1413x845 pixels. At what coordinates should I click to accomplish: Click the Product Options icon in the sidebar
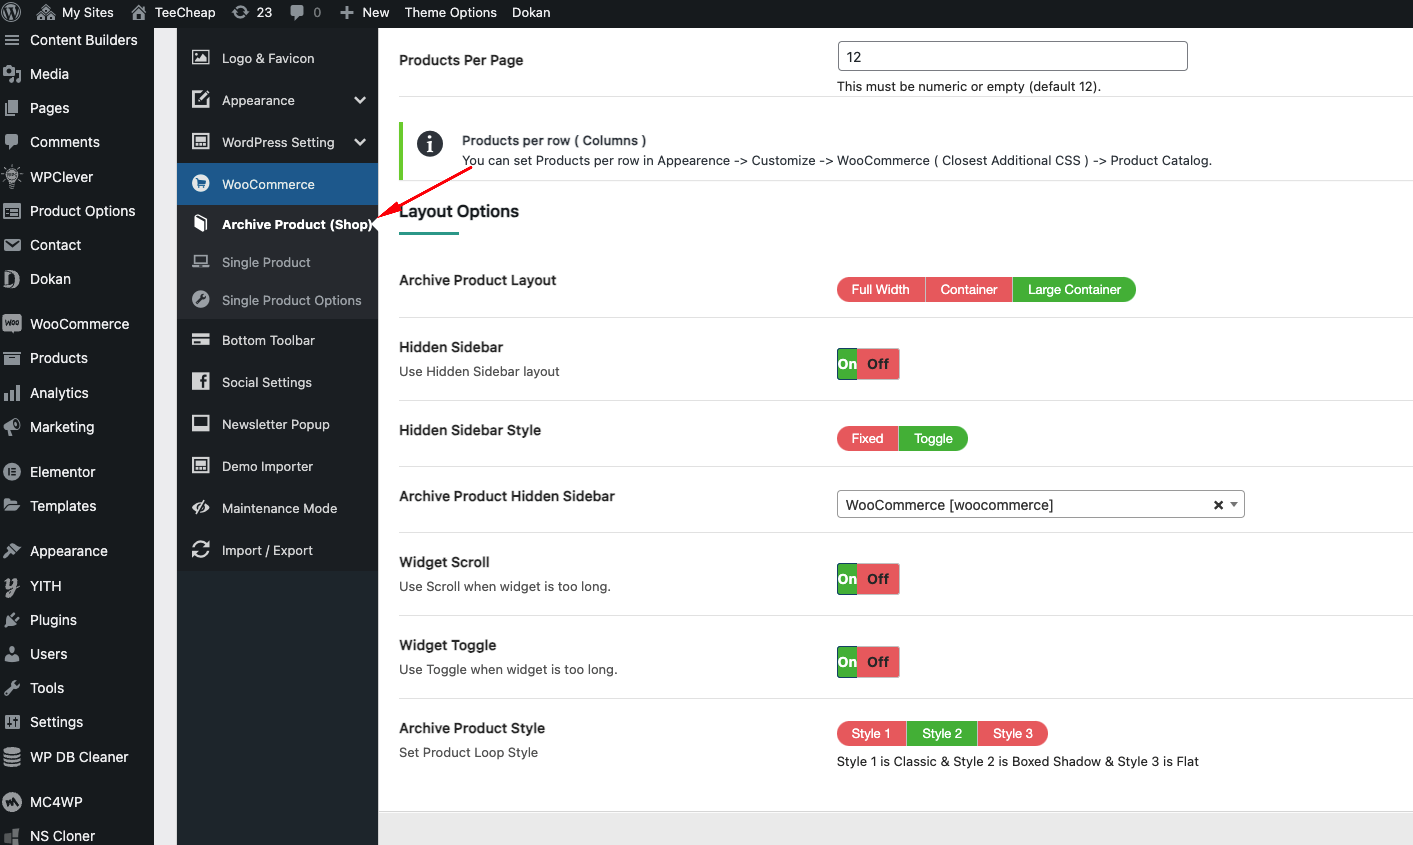click(12, 211)
